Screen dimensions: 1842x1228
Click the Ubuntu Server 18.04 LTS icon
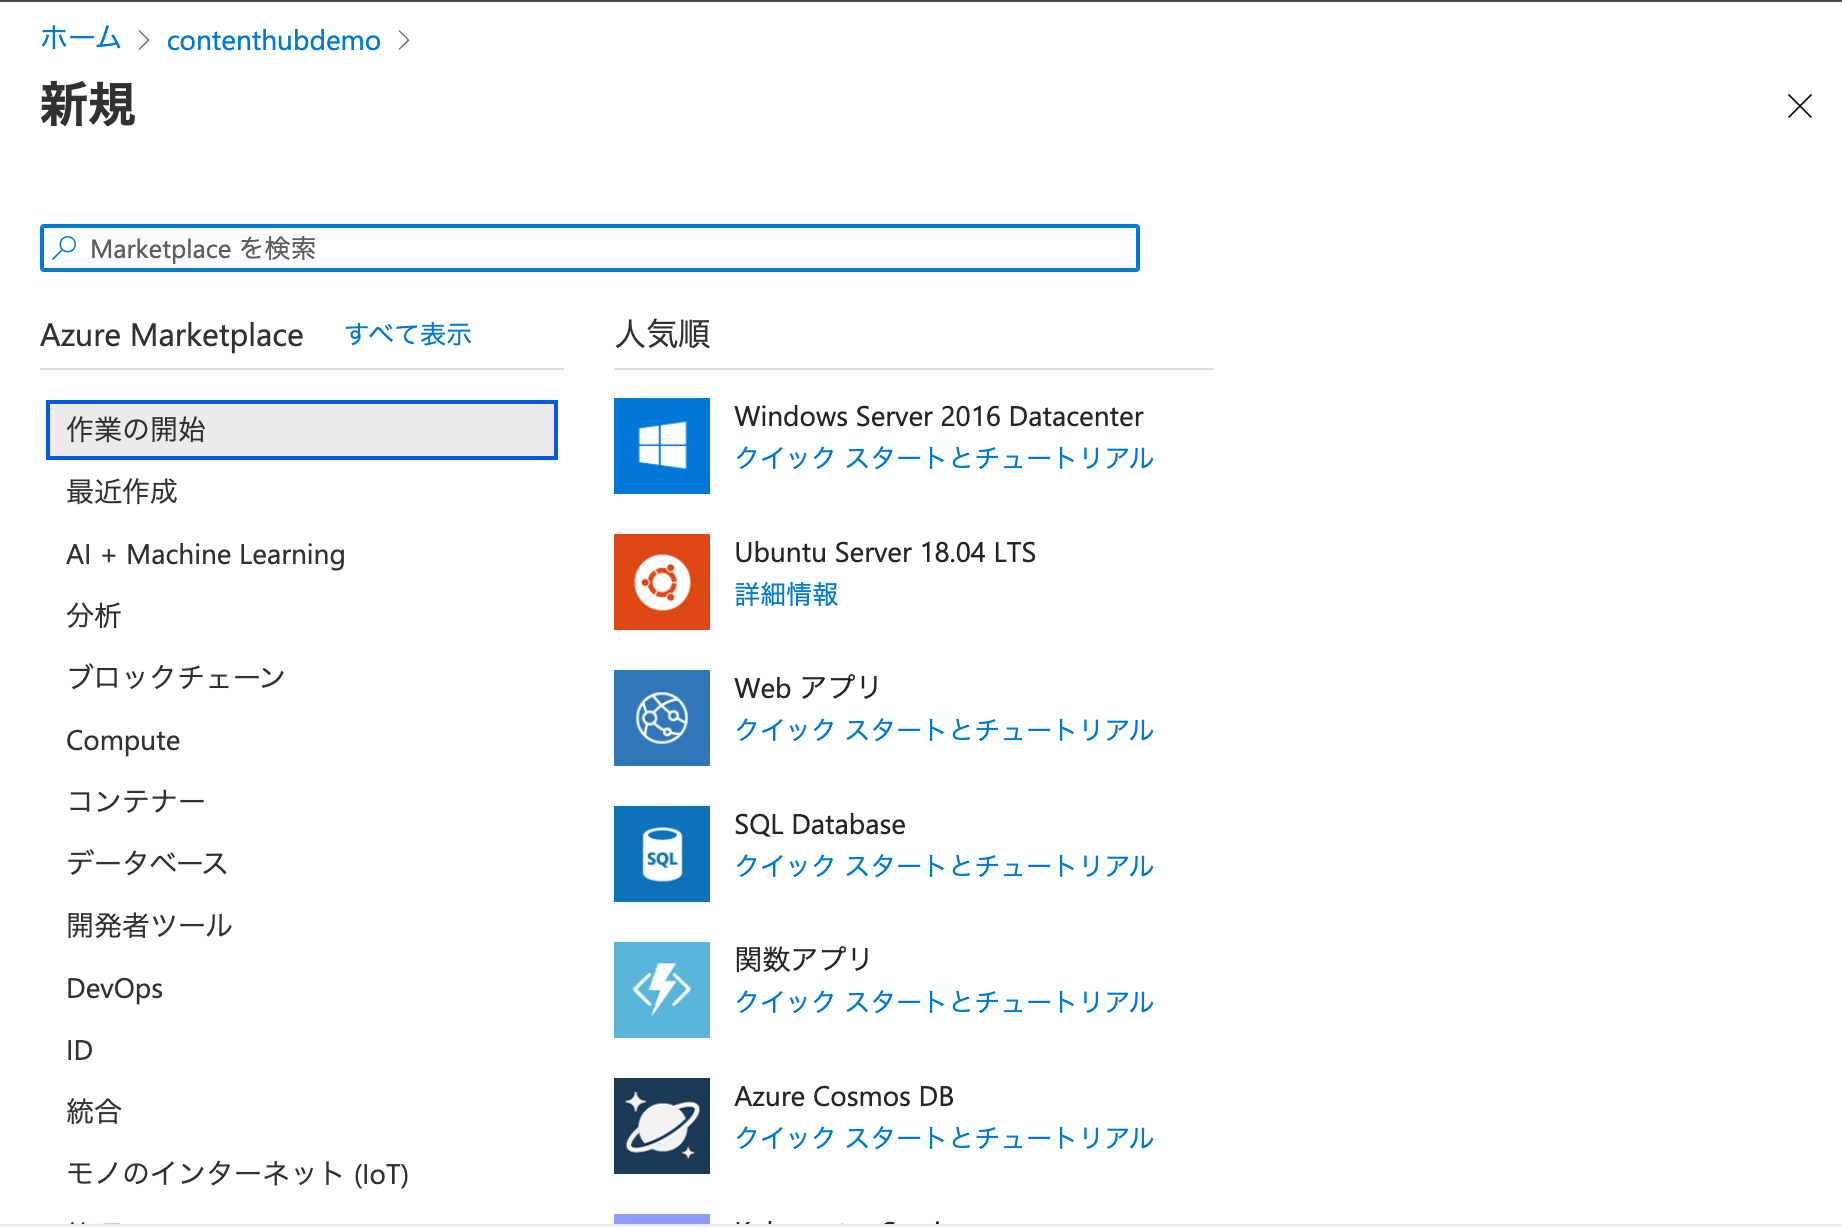(662, 582)
